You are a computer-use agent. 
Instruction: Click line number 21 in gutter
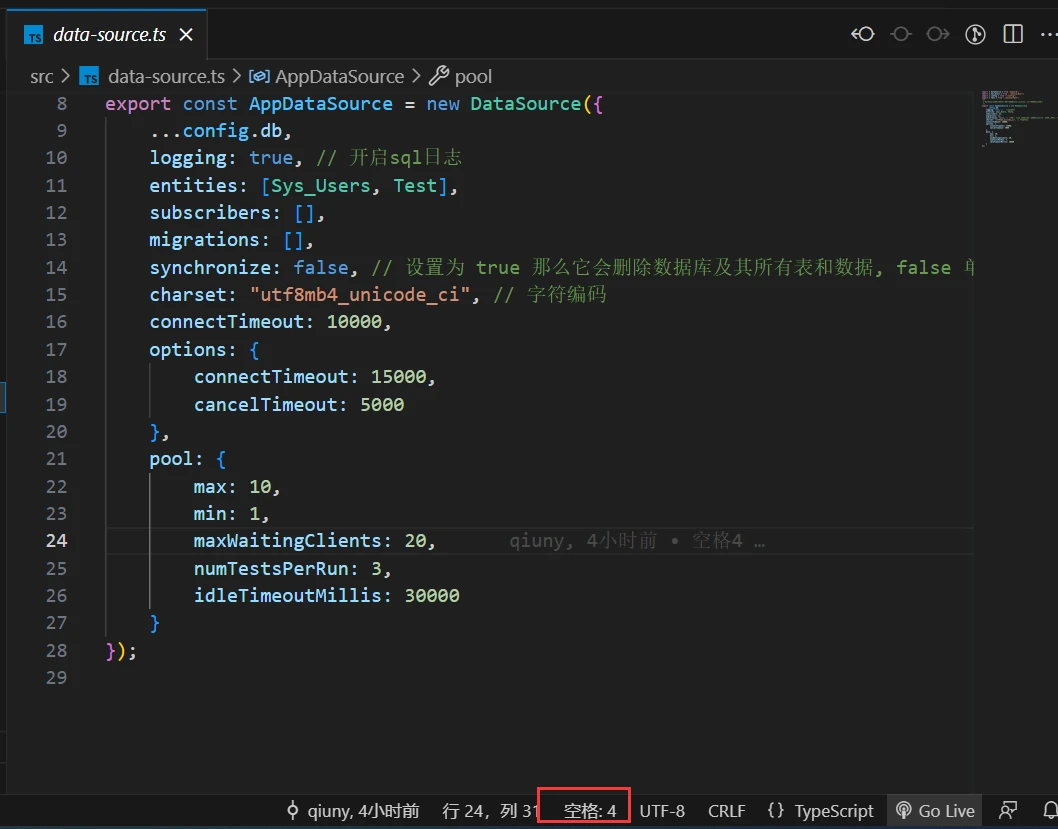pos(56,459)
